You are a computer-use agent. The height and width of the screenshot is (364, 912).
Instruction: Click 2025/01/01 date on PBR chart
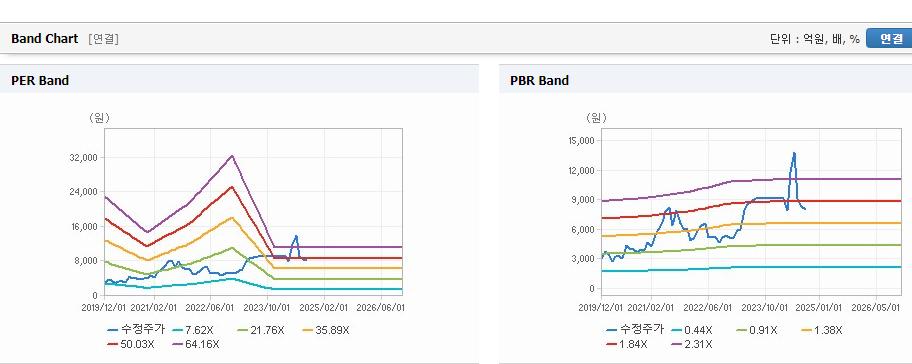820,307
